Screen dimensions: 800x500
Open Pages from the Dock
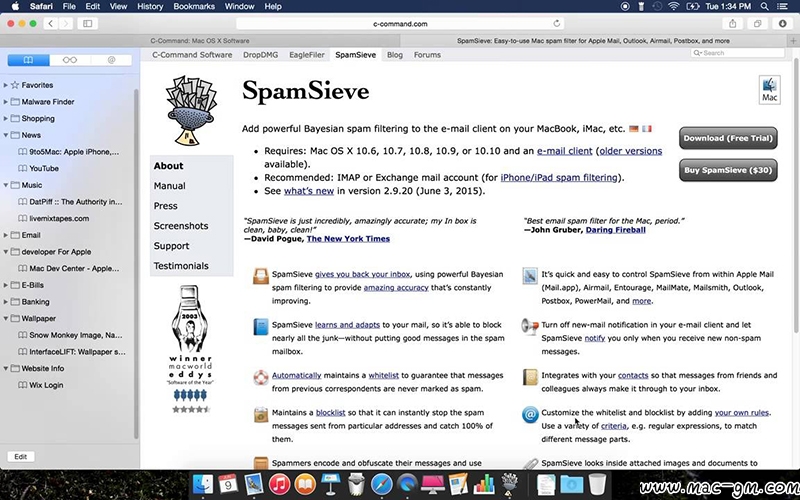(458, 484)
